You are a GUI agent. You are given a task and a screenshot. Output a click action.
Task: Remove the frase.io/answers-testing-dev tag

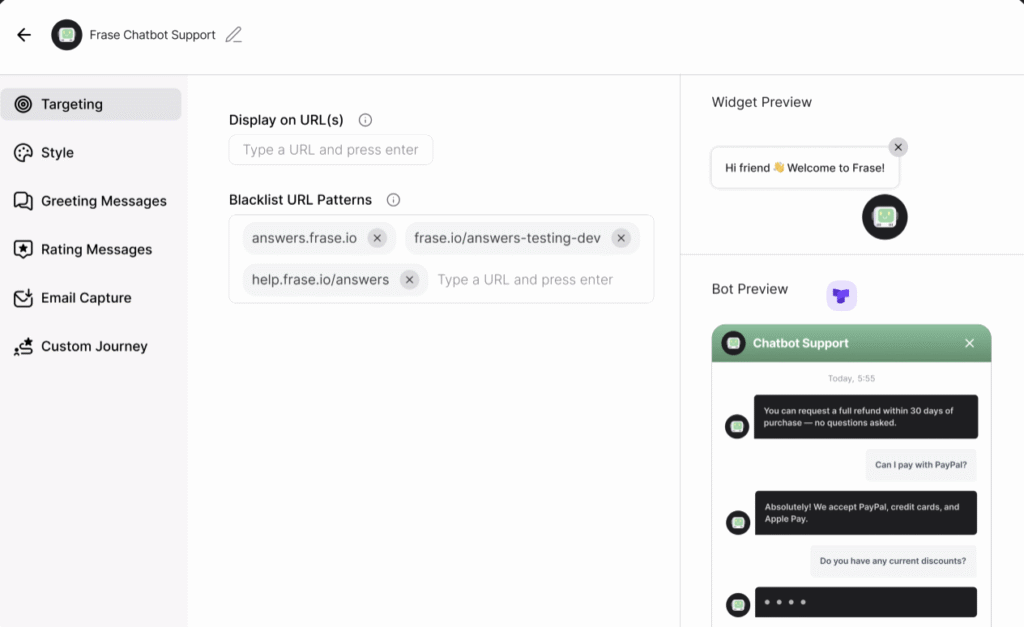[621, 238]
